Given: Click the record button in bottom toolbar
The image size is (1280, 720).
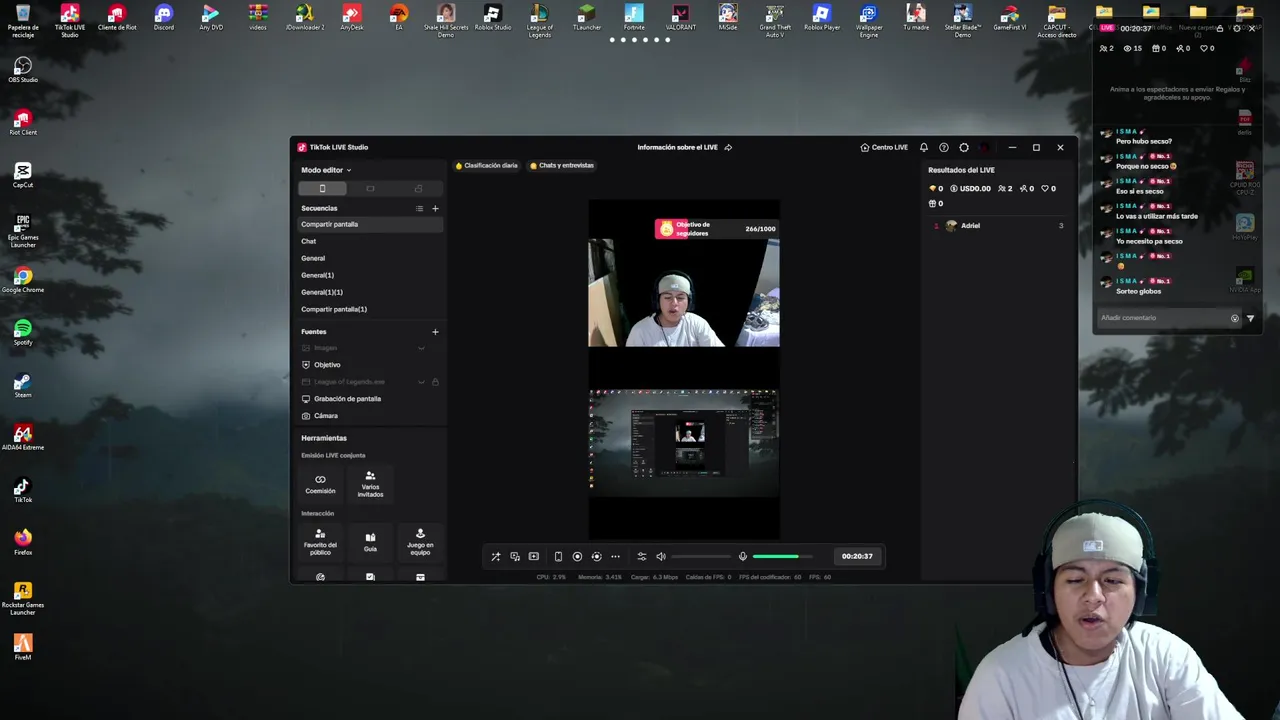Looking at the screenshot, I should [x=577, y=556].
